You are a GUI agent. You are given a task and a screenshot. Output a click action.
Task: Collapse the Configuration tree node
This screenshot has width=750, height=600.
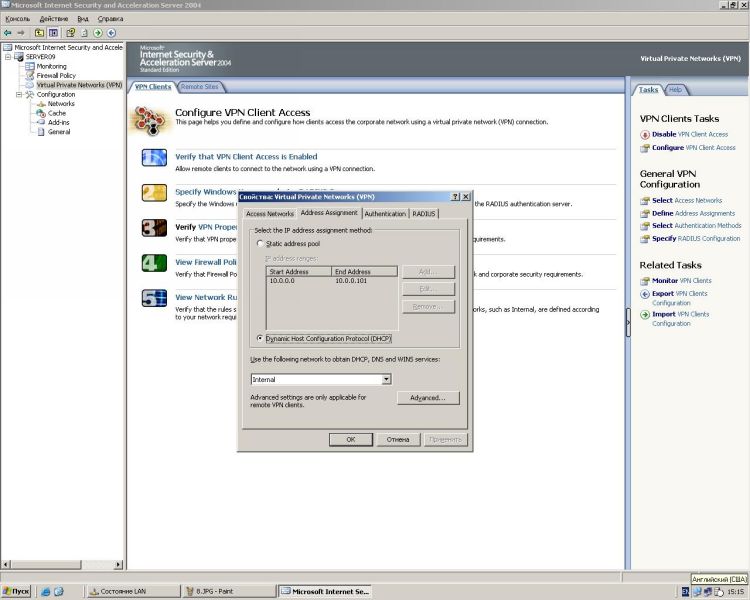tap(19, 95)
